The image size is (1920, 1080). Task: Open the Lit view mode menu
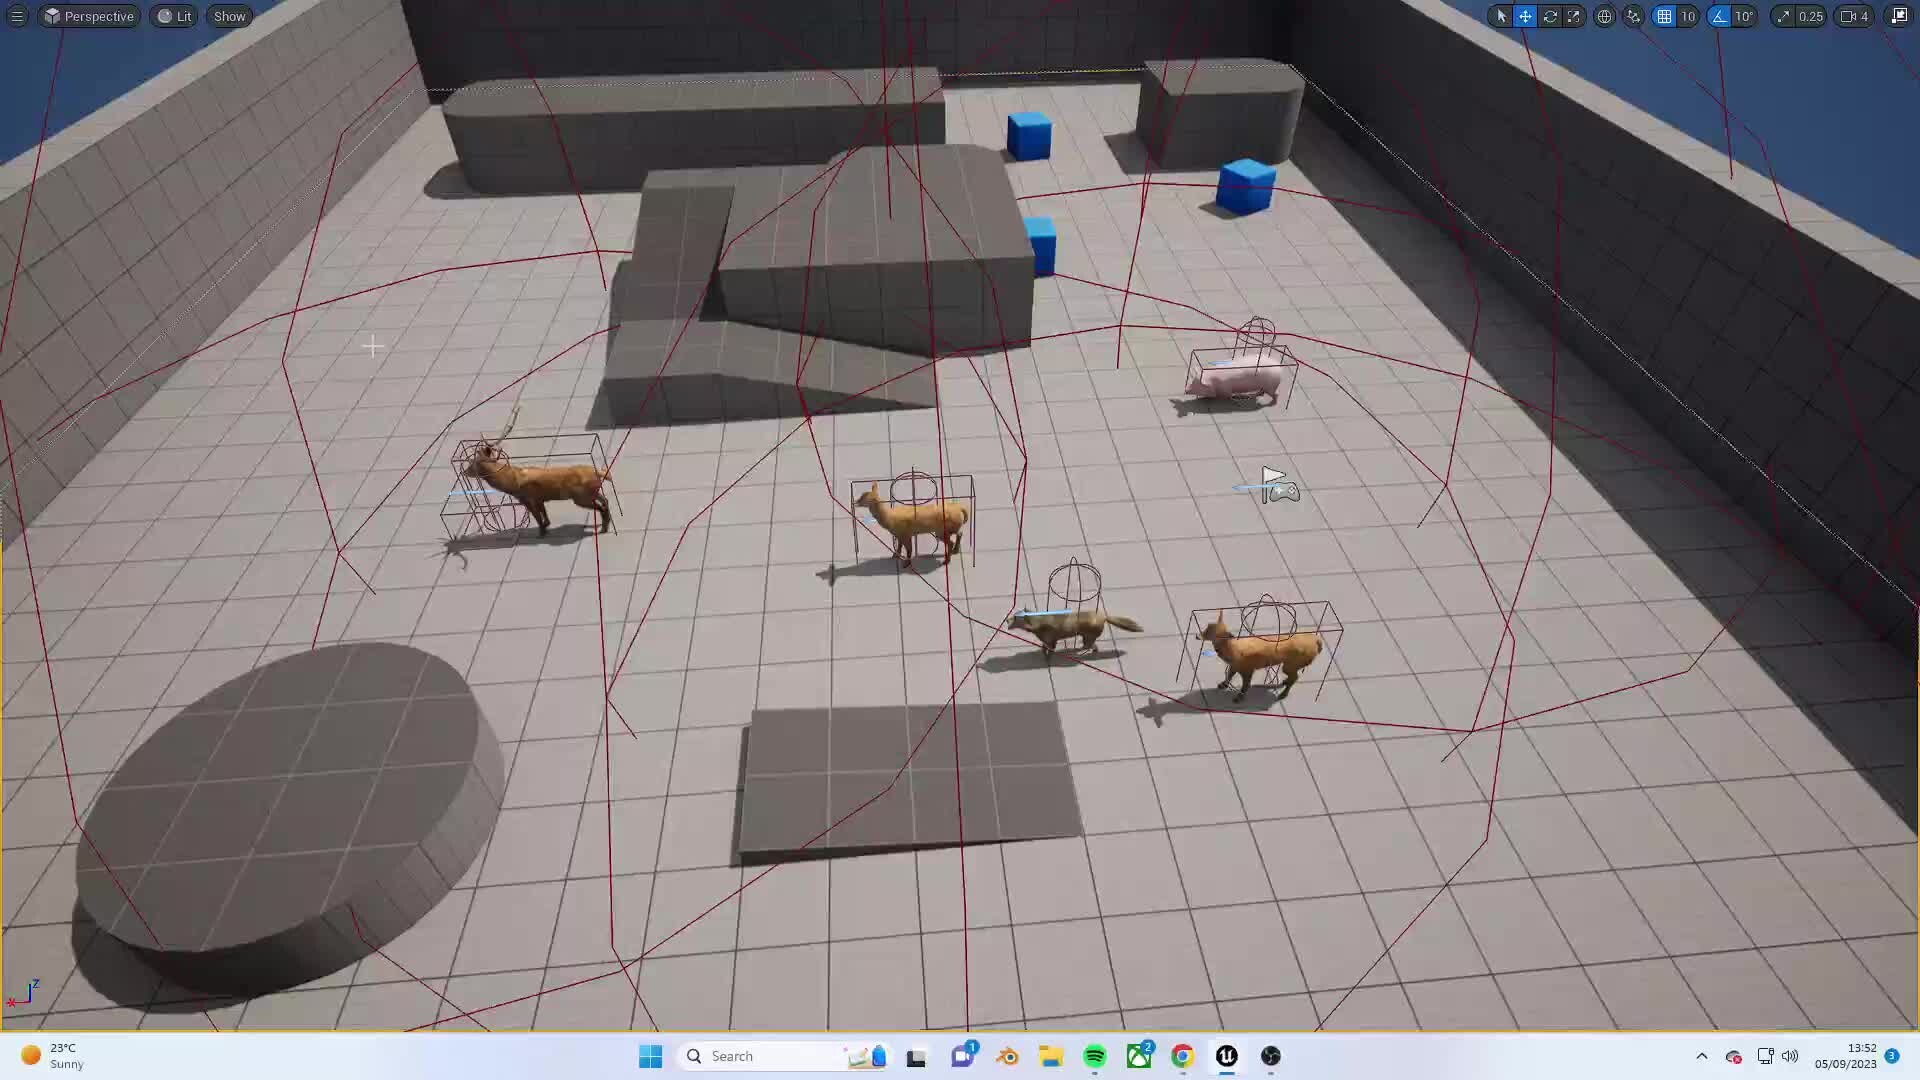(174, 16)
